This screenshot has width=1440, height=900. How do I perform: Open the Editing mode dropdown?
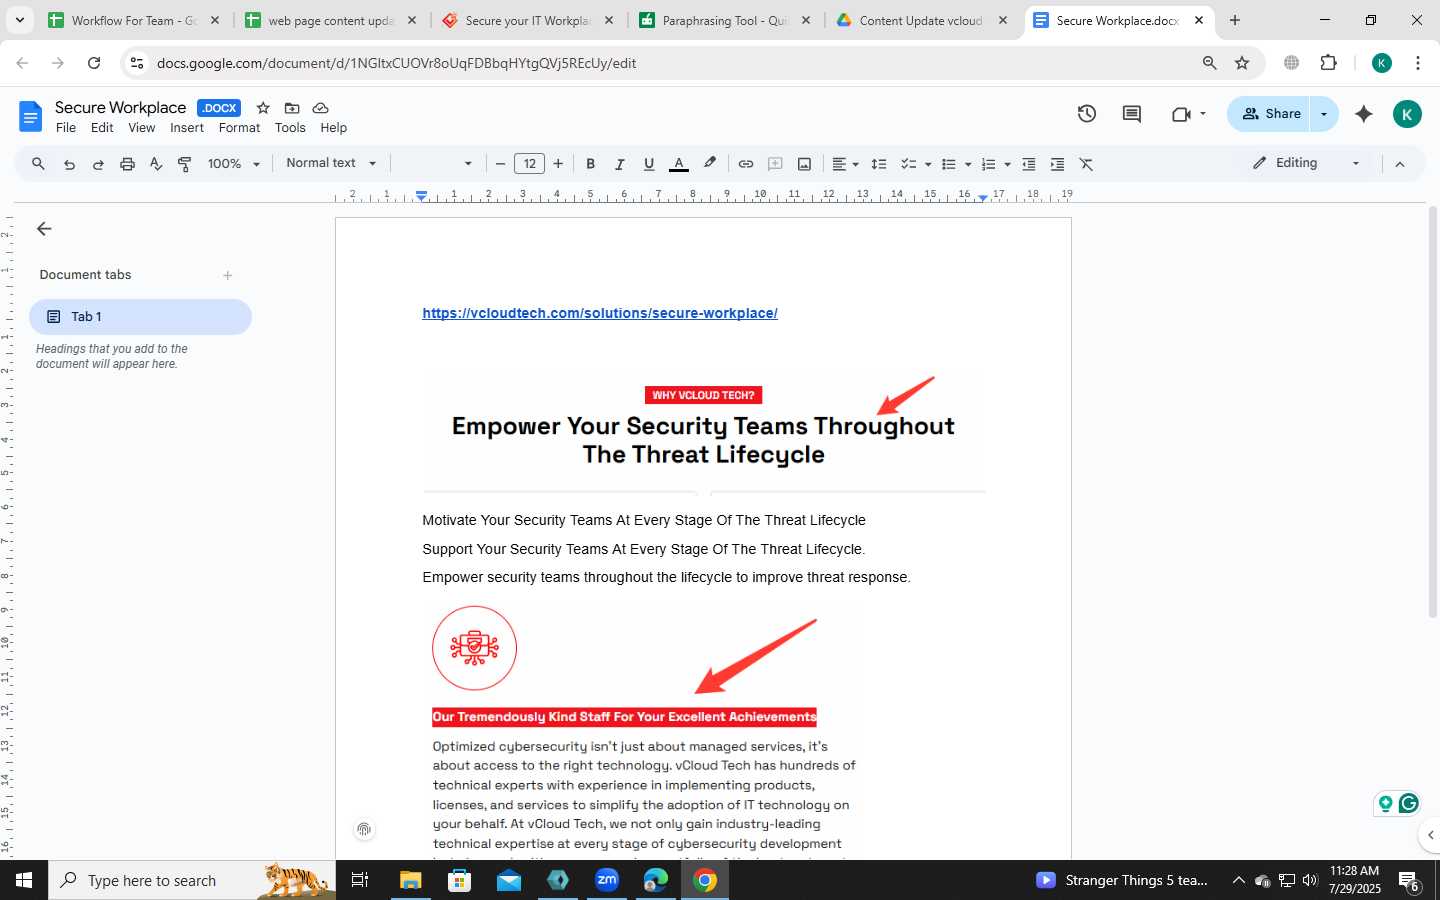[x=1306, y=163]
